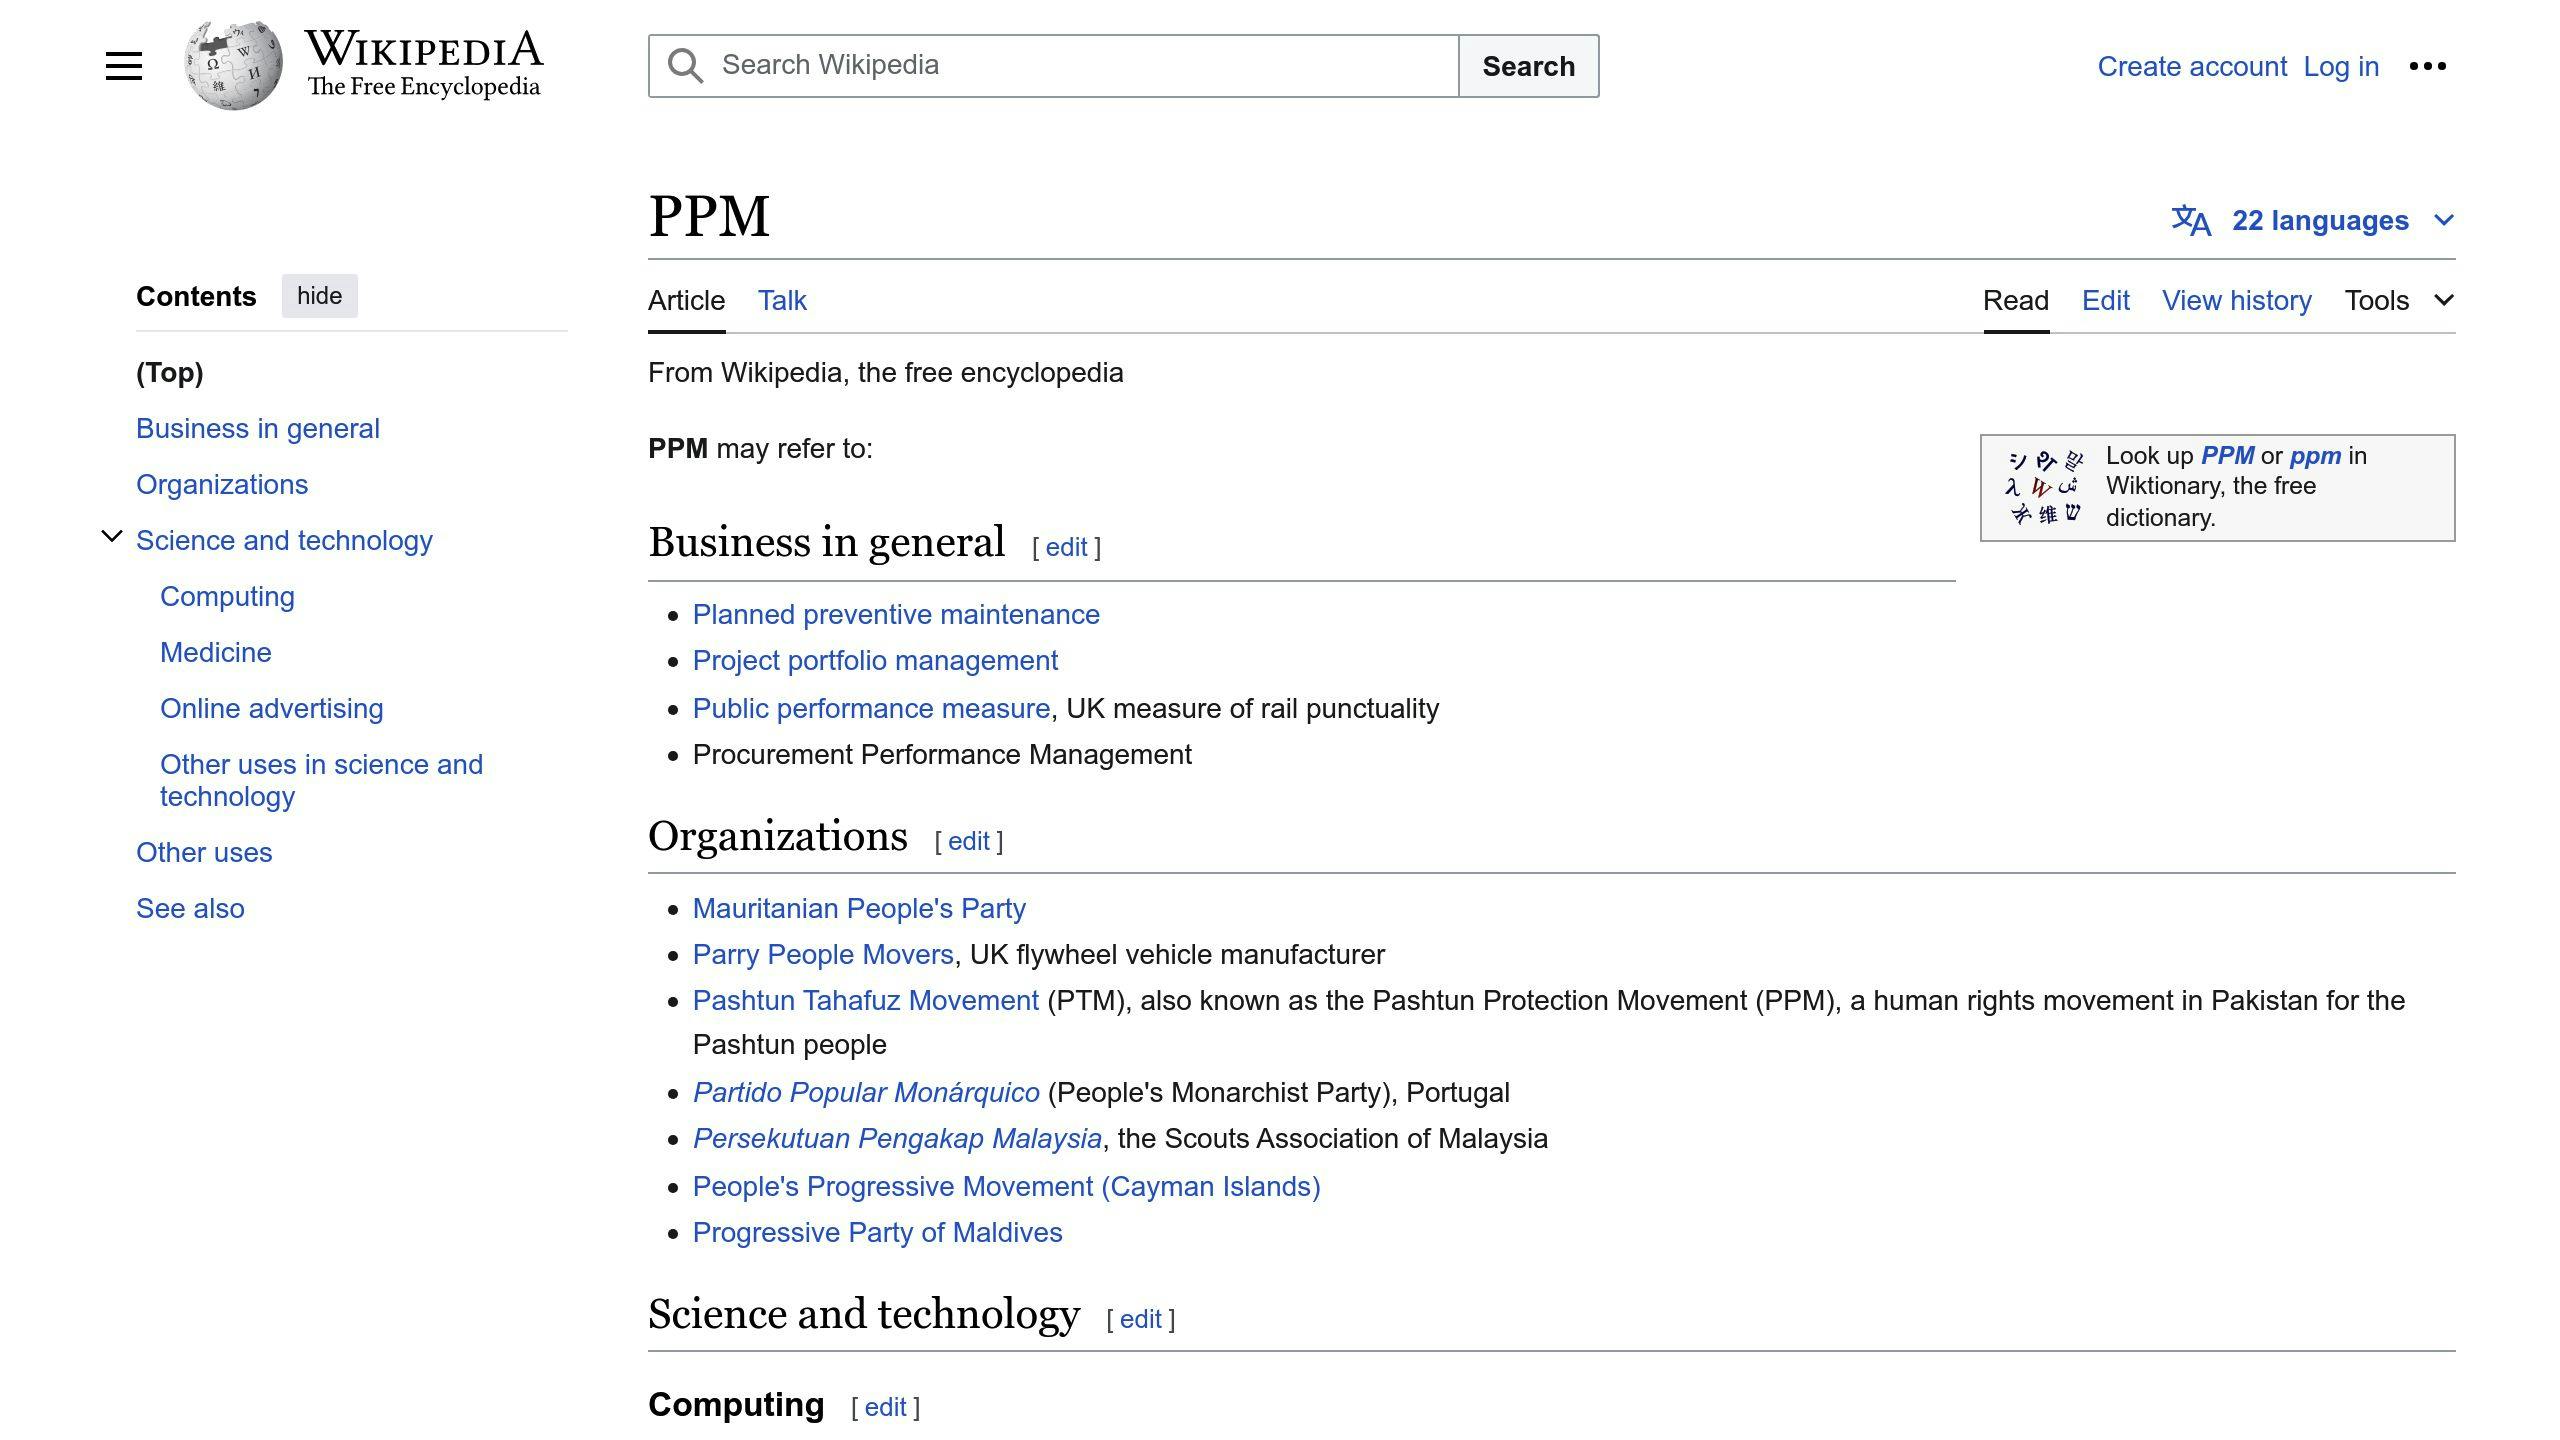Open Project portfolio management link
The height and width of the screenshot is (1440, 2560).
(875, 661)
